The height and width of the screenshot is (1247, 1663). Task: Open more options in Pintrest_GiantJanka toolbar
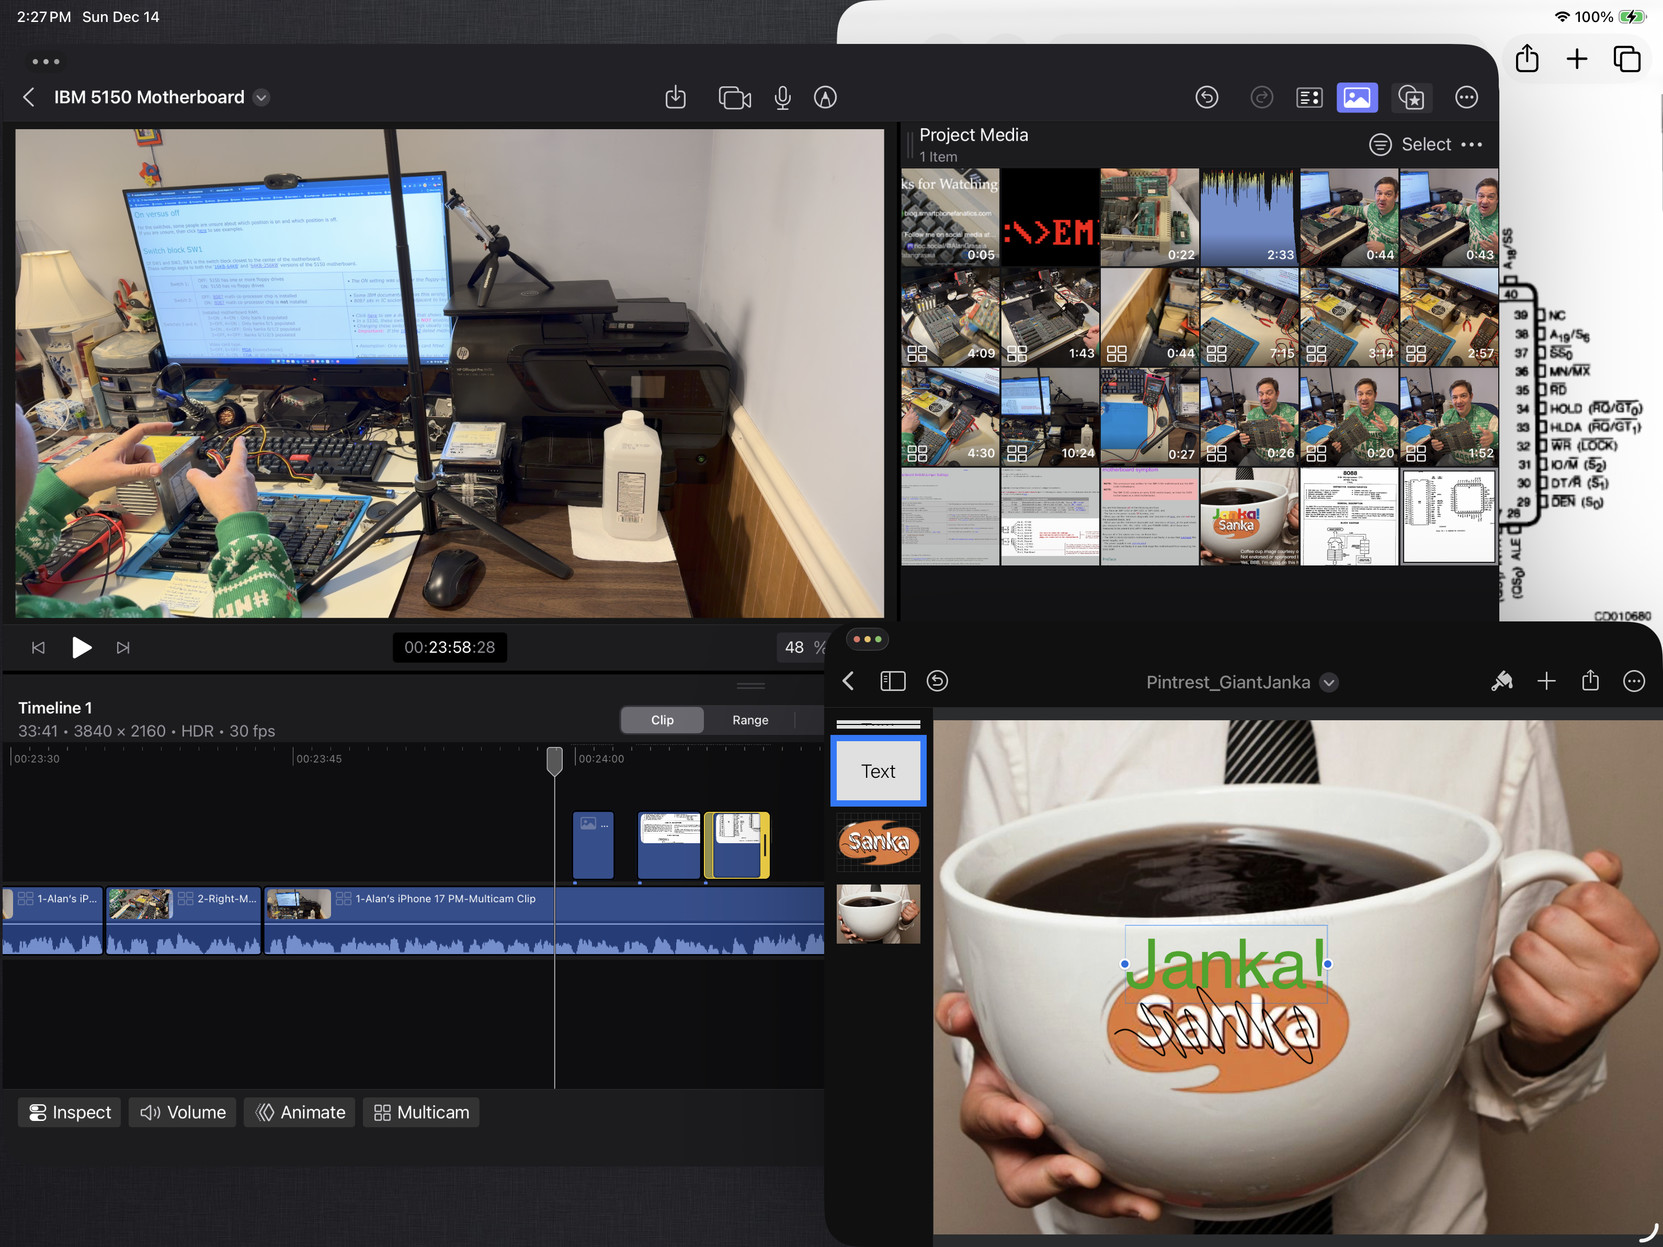pos(1634,682)
